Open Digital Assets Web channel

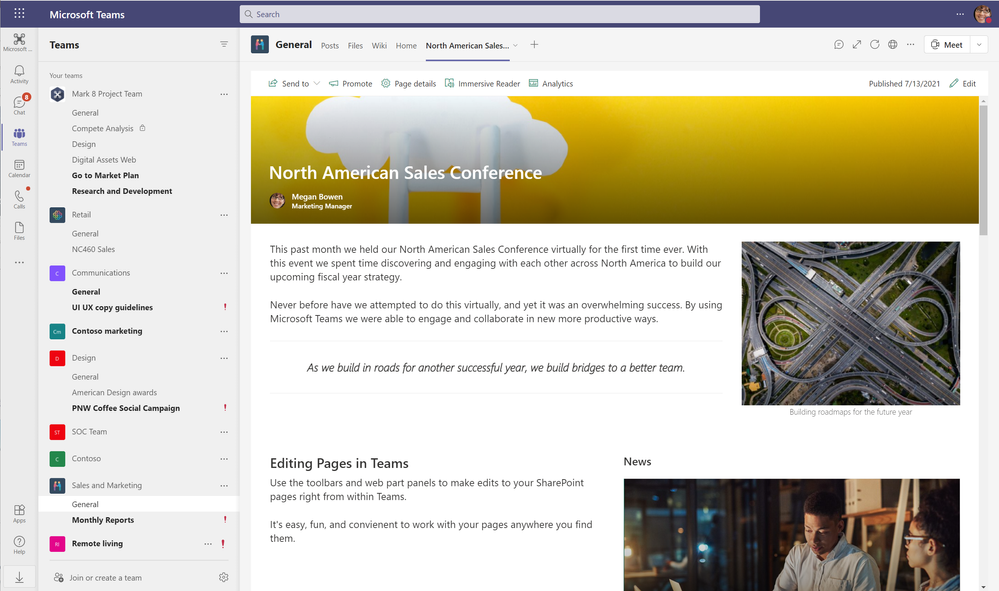click(x=104, y=160)
